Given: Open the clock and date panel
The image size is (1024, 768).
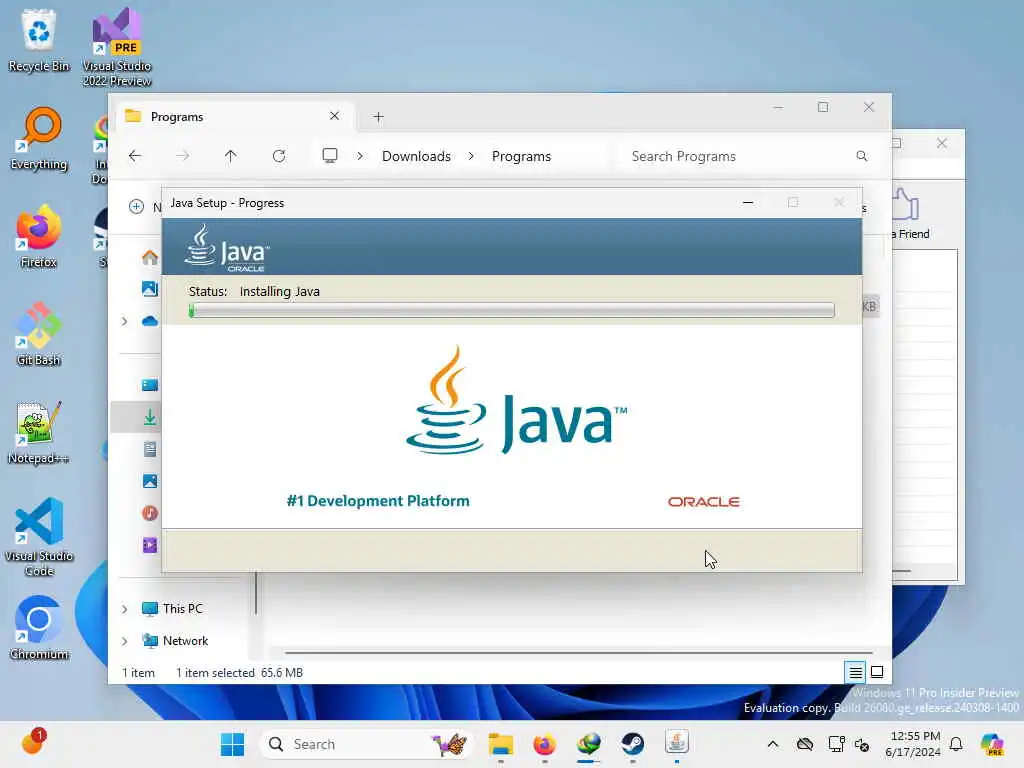Looking at the screenshot, I should [x=915, y=744].
